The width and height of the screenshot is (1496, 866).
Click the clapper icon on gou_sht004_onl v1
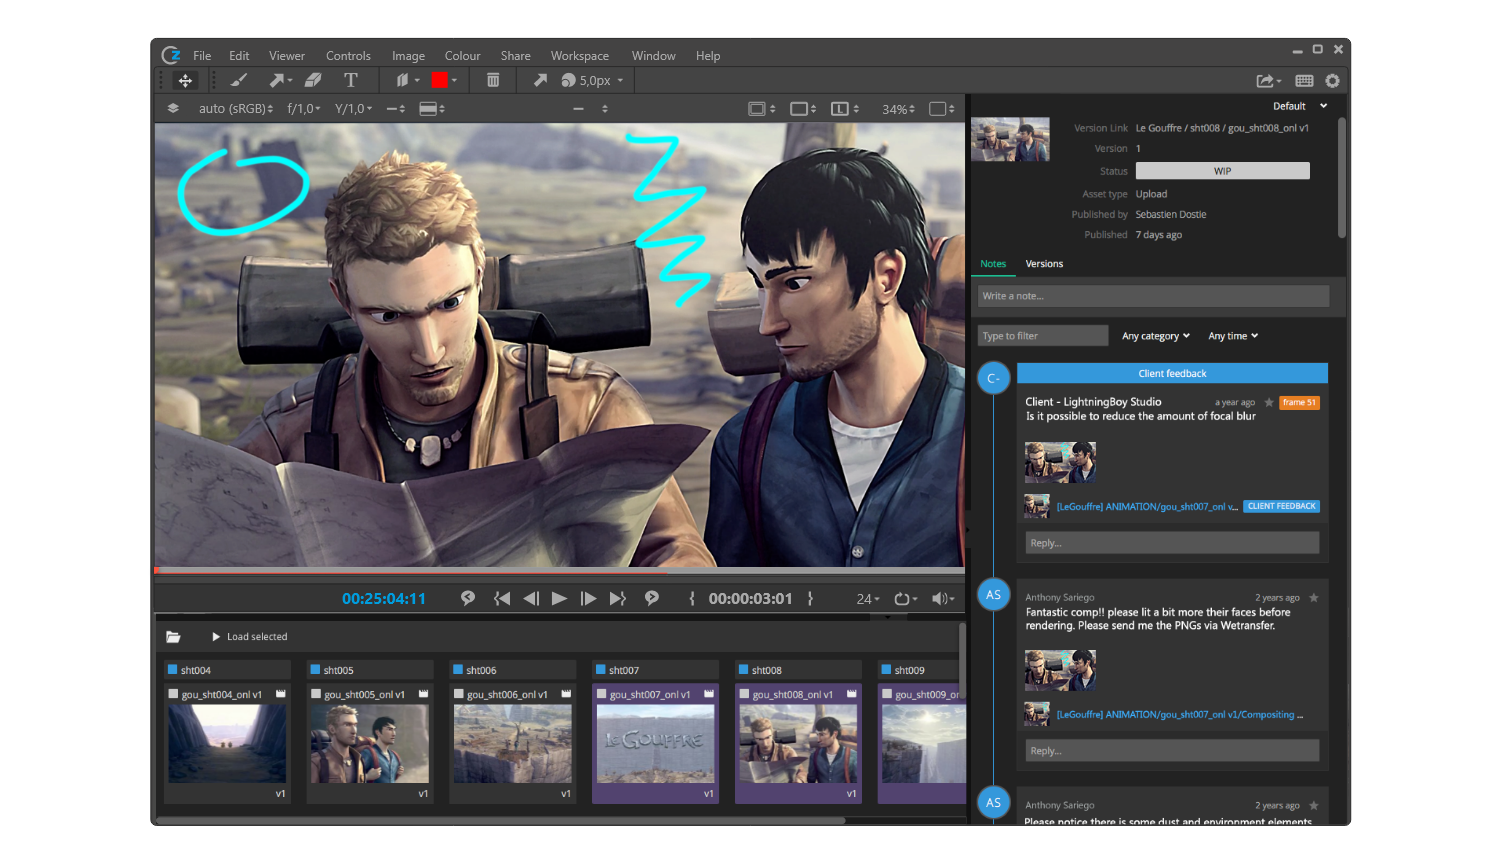(x=281, y=694)
